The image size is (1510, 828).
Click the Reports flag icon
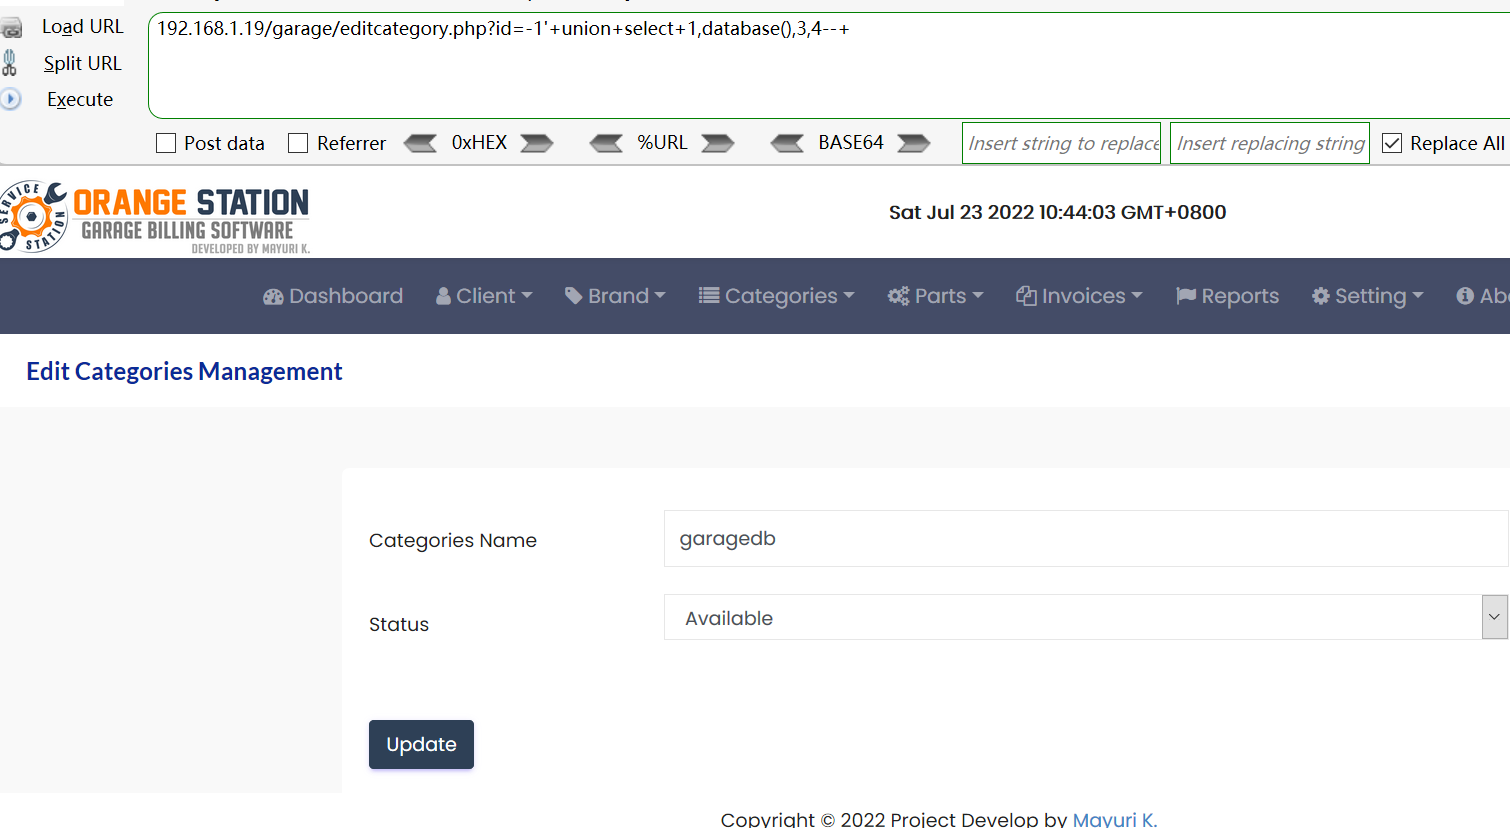tap(1186, 296)
